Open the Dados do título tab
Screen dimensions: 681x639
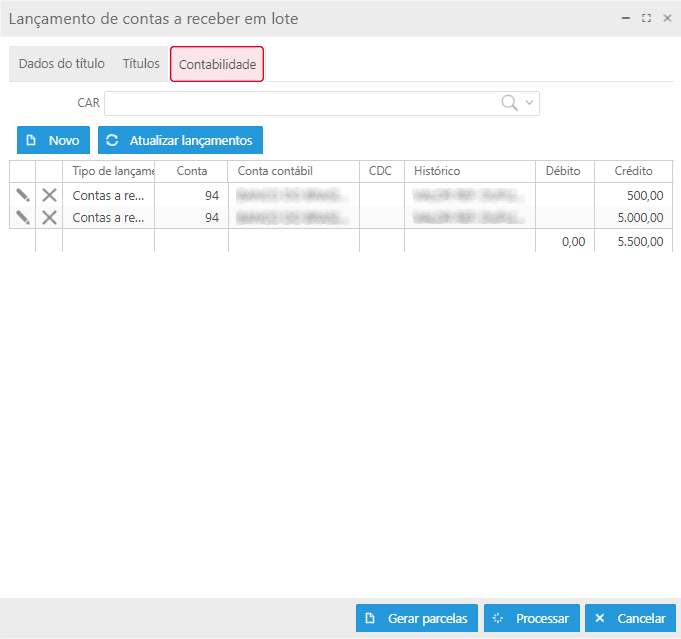[x=61, y=64]
